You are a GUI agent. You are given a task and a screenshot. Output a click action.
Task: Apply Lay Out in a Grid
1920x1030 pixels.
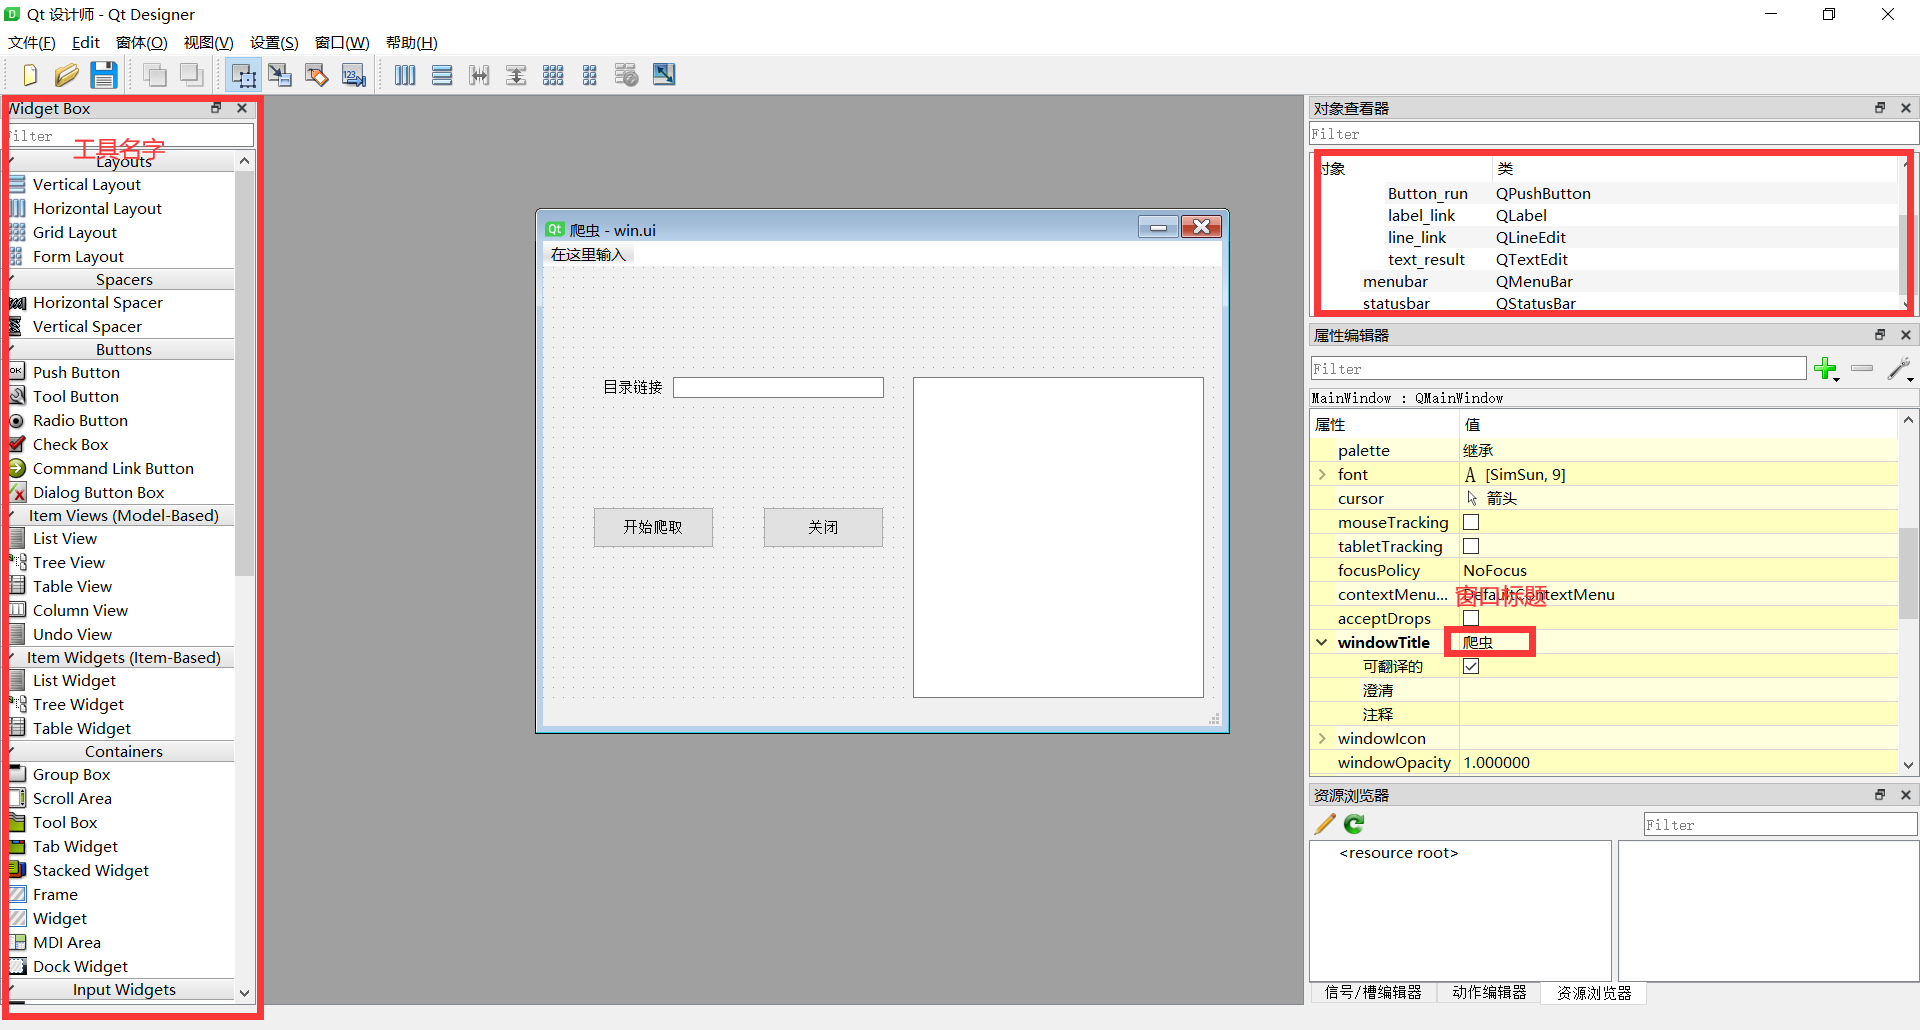point(553,75)
